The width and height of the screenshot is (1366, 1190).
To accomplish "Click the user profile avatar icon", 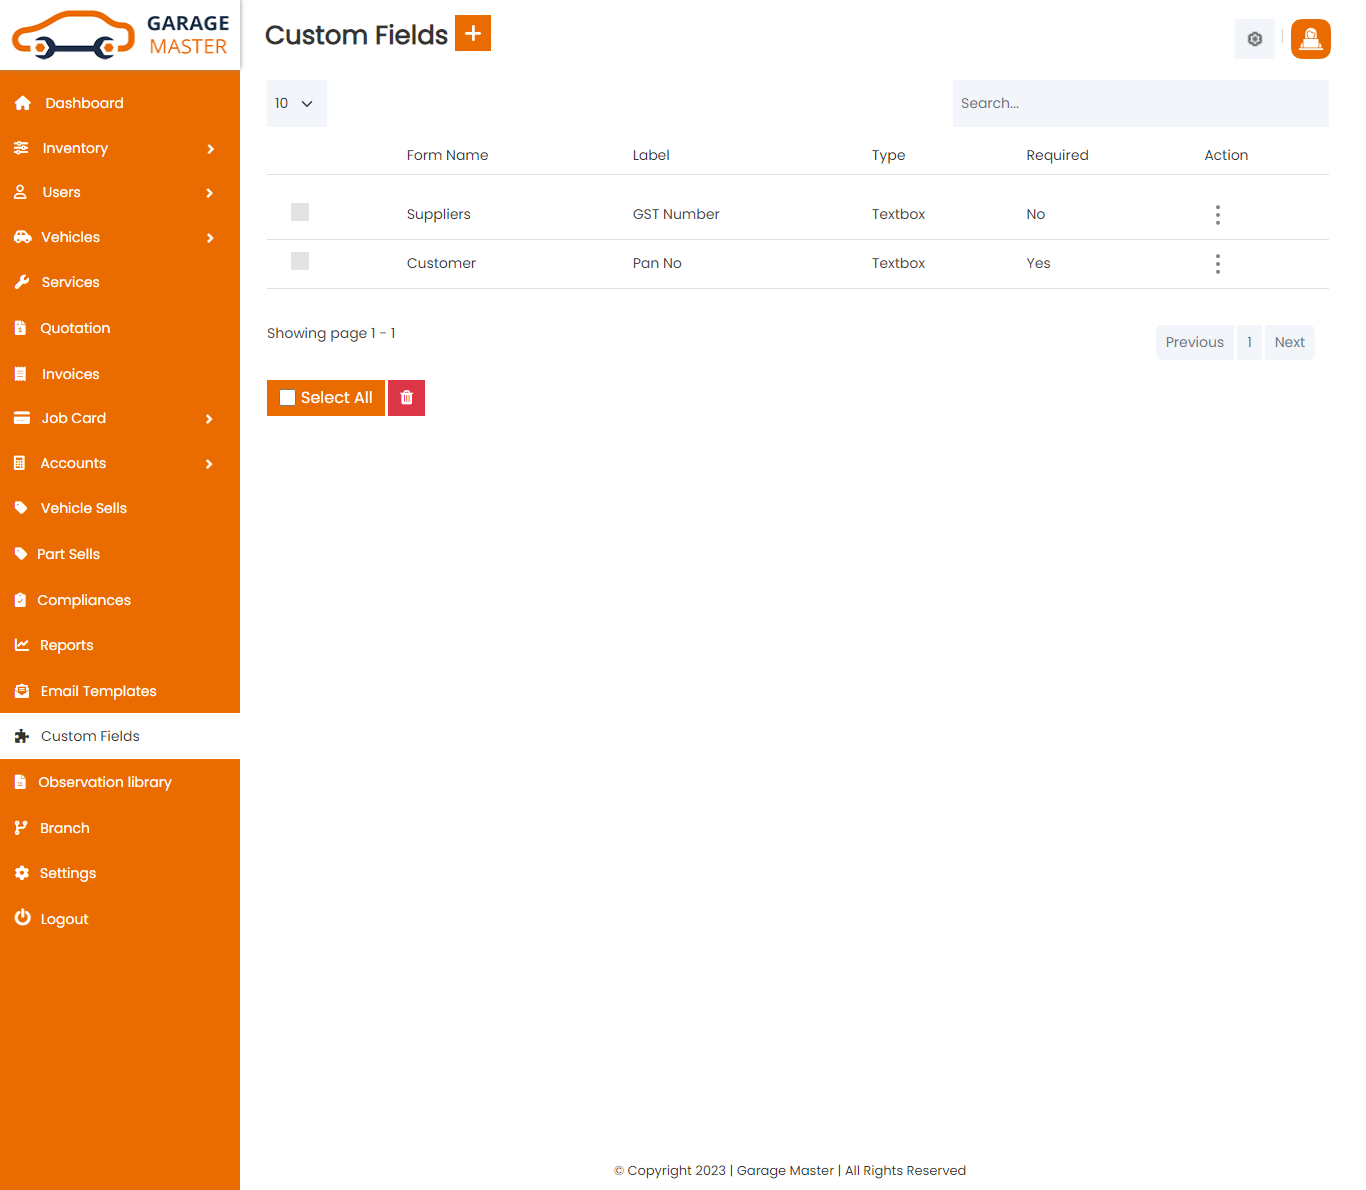I will coord(1310,39).
